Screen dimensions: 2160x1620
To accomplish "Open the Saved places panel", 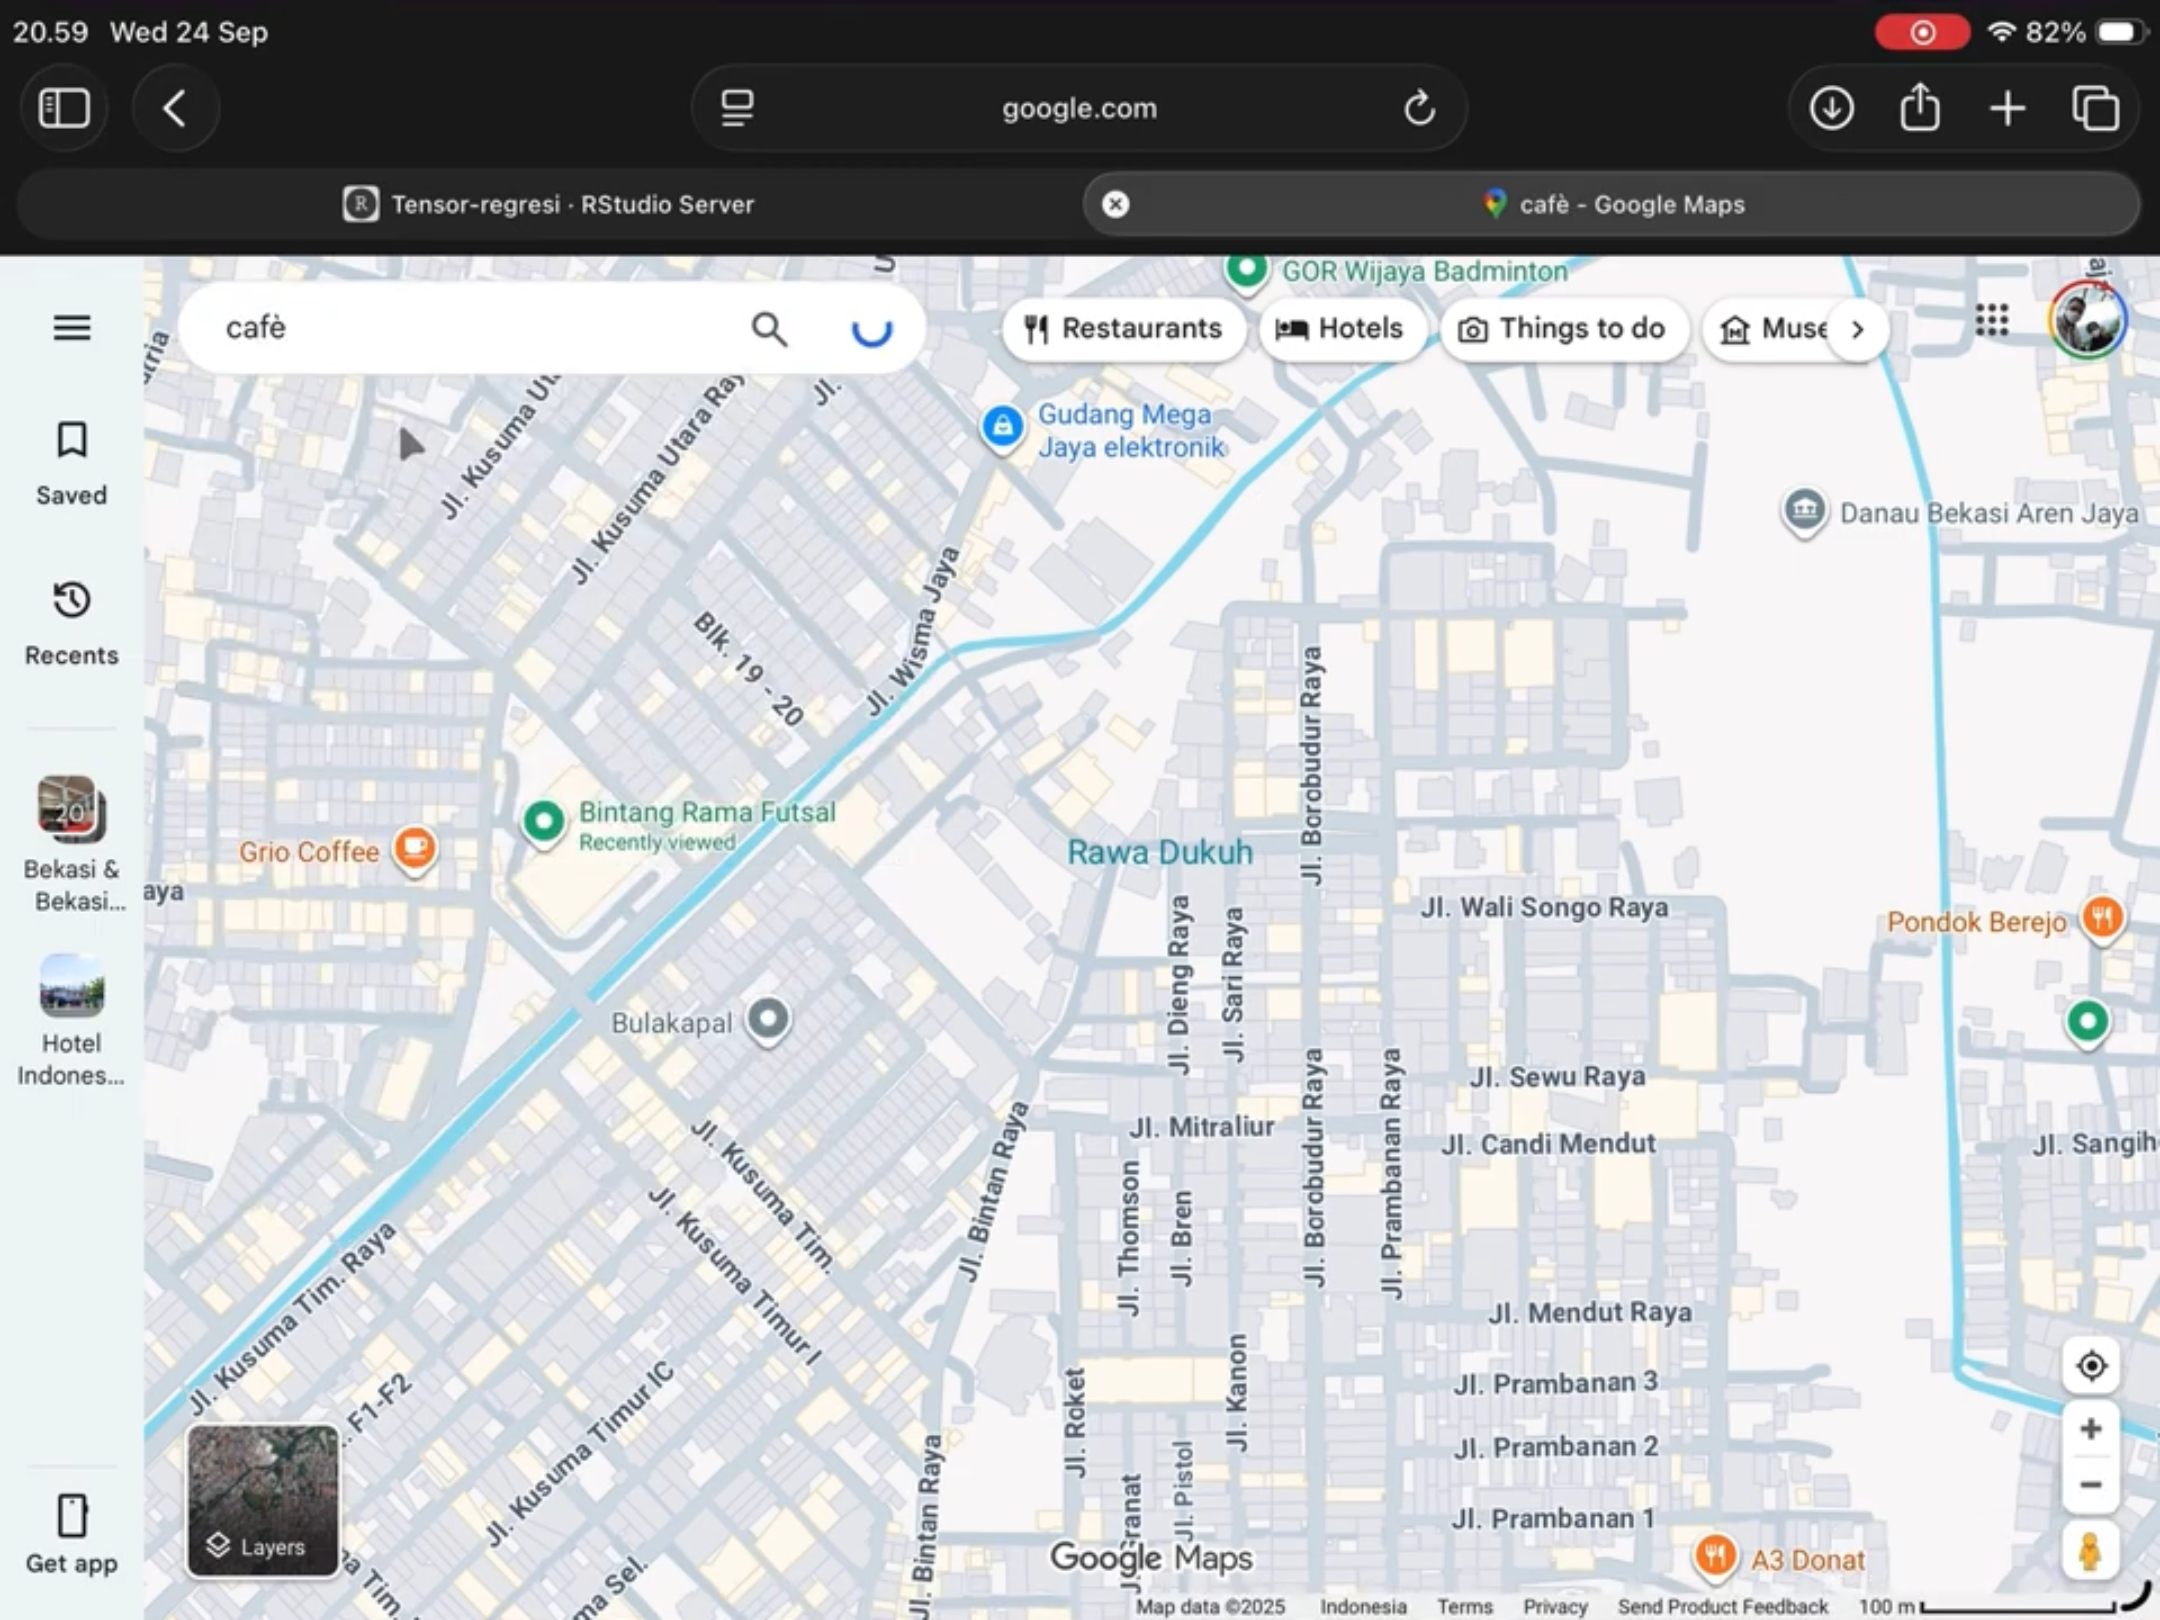I will pos(71,463).
